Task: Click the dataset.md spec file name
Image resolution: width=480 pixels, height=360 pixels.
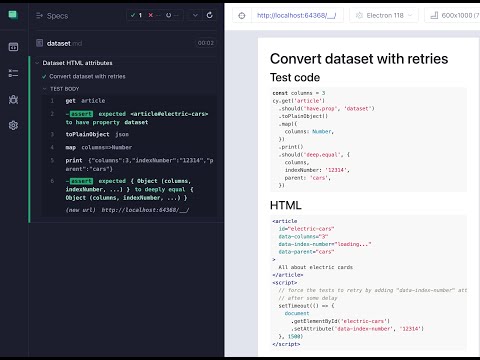Action: click(64, 43)
